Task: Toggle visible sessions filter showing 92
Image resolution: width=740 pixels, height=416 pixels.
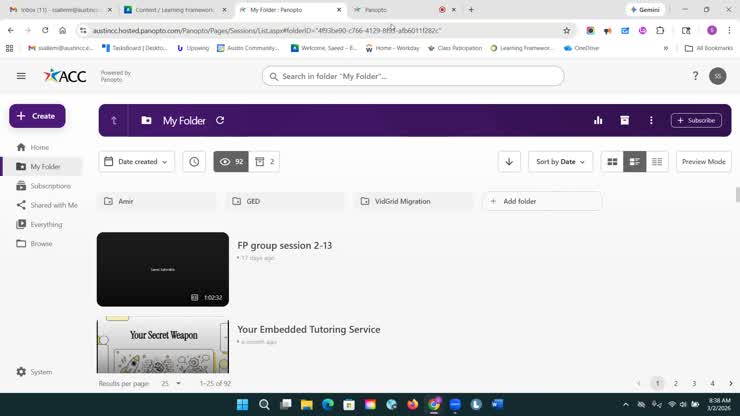Action: [231, 161]
